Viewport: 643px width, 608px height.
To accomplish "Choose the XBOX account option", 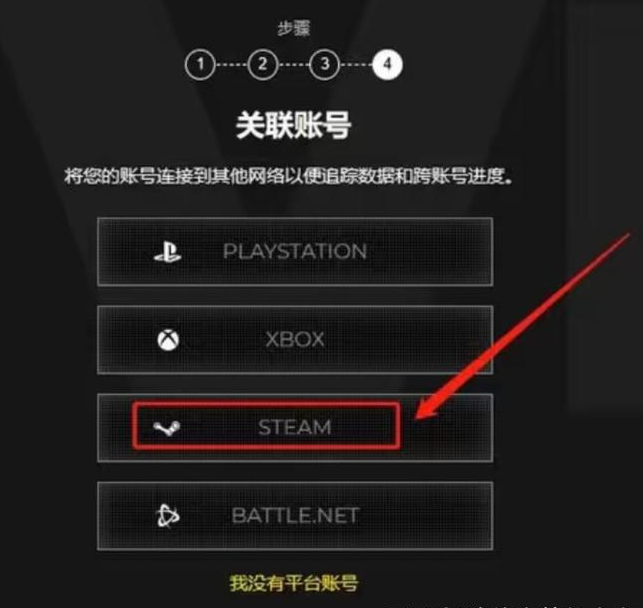I will (295, 340).
